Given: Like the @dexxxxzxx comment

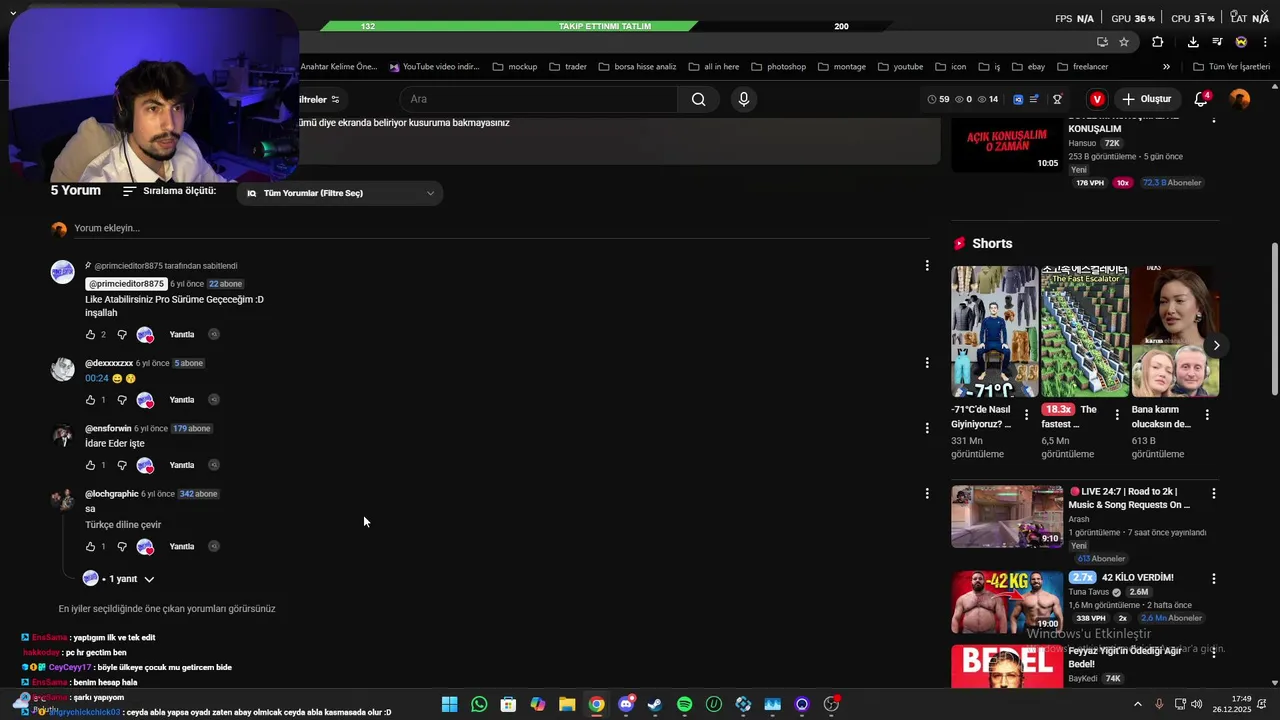Looking at the screenshot, I should (x=90, y=400).
